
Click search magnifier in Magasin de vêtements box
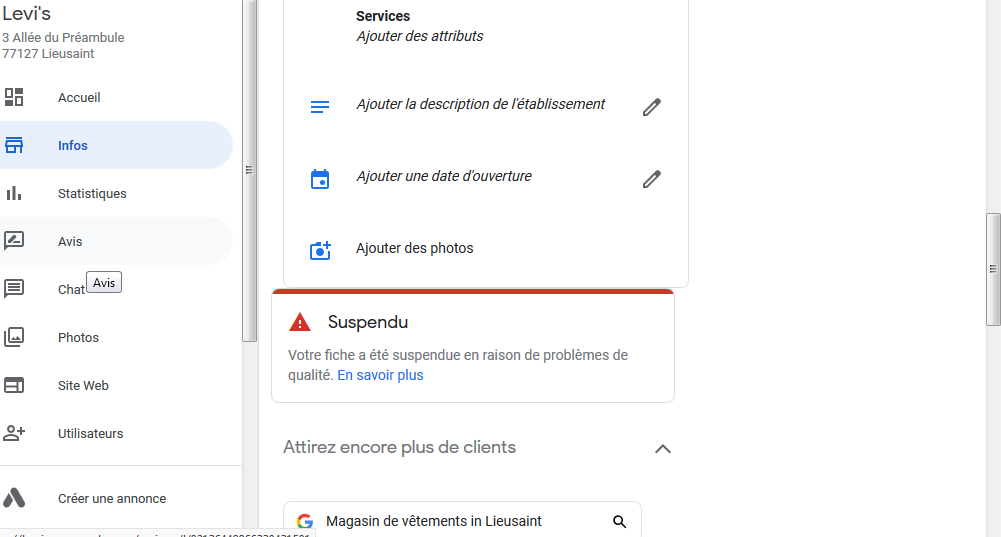pyautogui.click(x=619, y=521)
